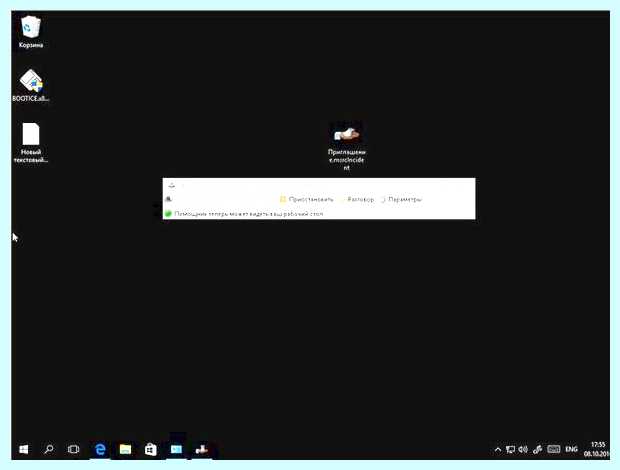Image resolution: width=620 pixels, height=470 pixels.
Task: Open Microsoft Store from taskbar
Action: click(x=151, y=449)
